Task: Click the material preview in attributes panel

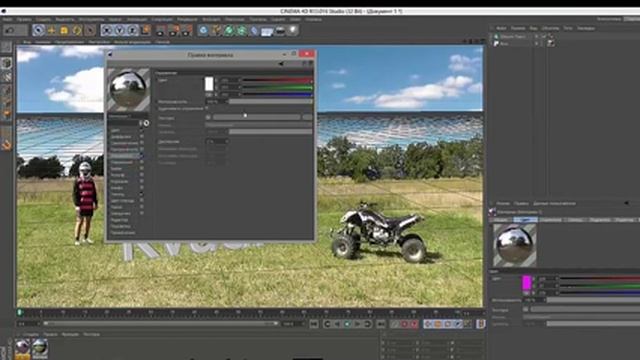Action: [x=514, y=245]
